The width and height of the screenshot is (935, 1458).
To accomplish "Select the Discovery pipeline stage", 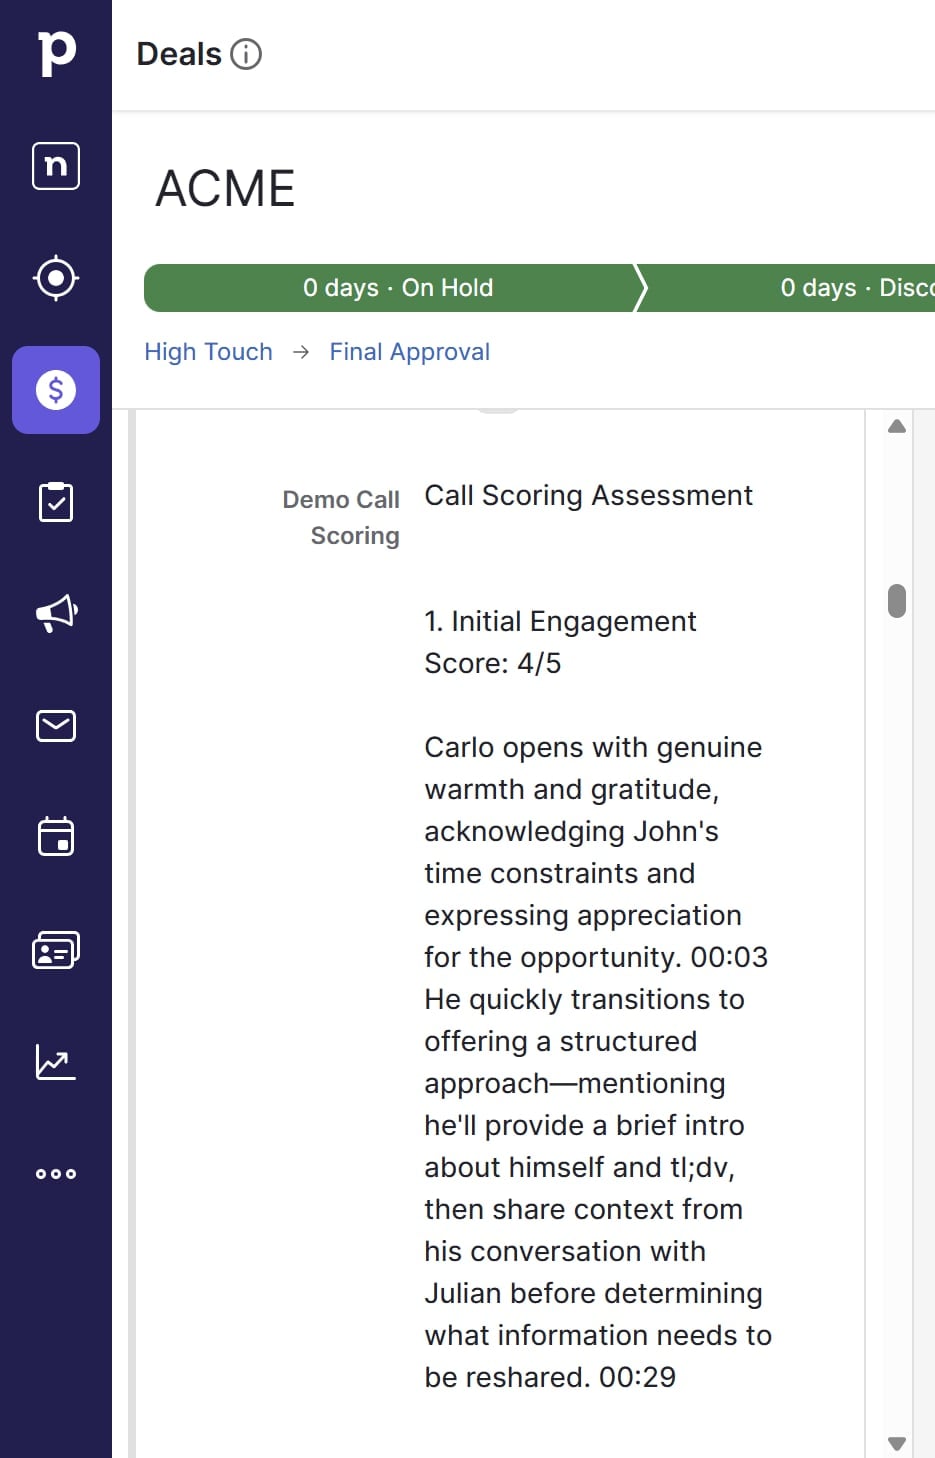I will (x=790, y=288).
